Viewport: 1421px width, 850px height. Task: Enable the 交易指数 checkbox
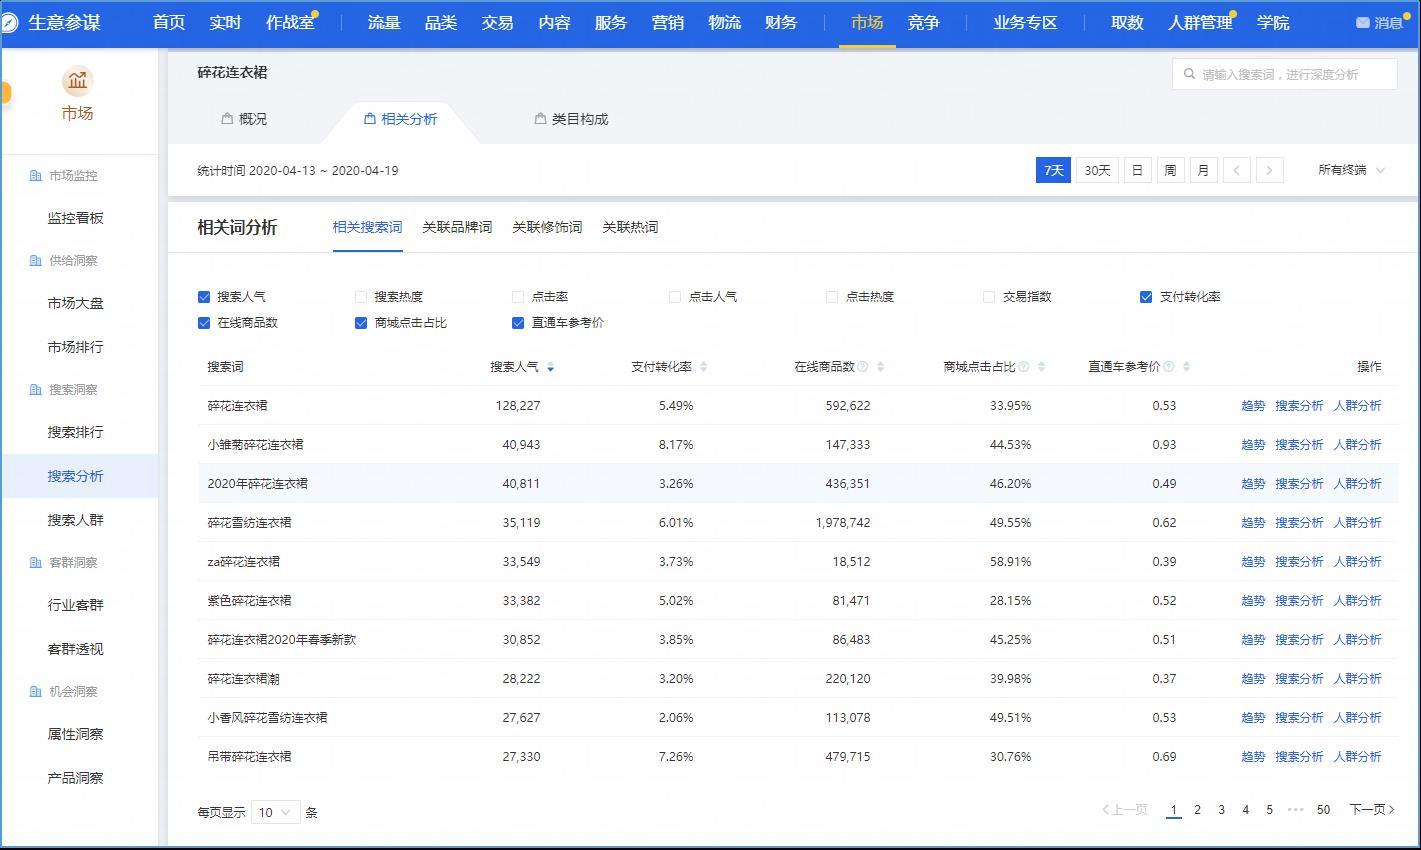(989, 297)
